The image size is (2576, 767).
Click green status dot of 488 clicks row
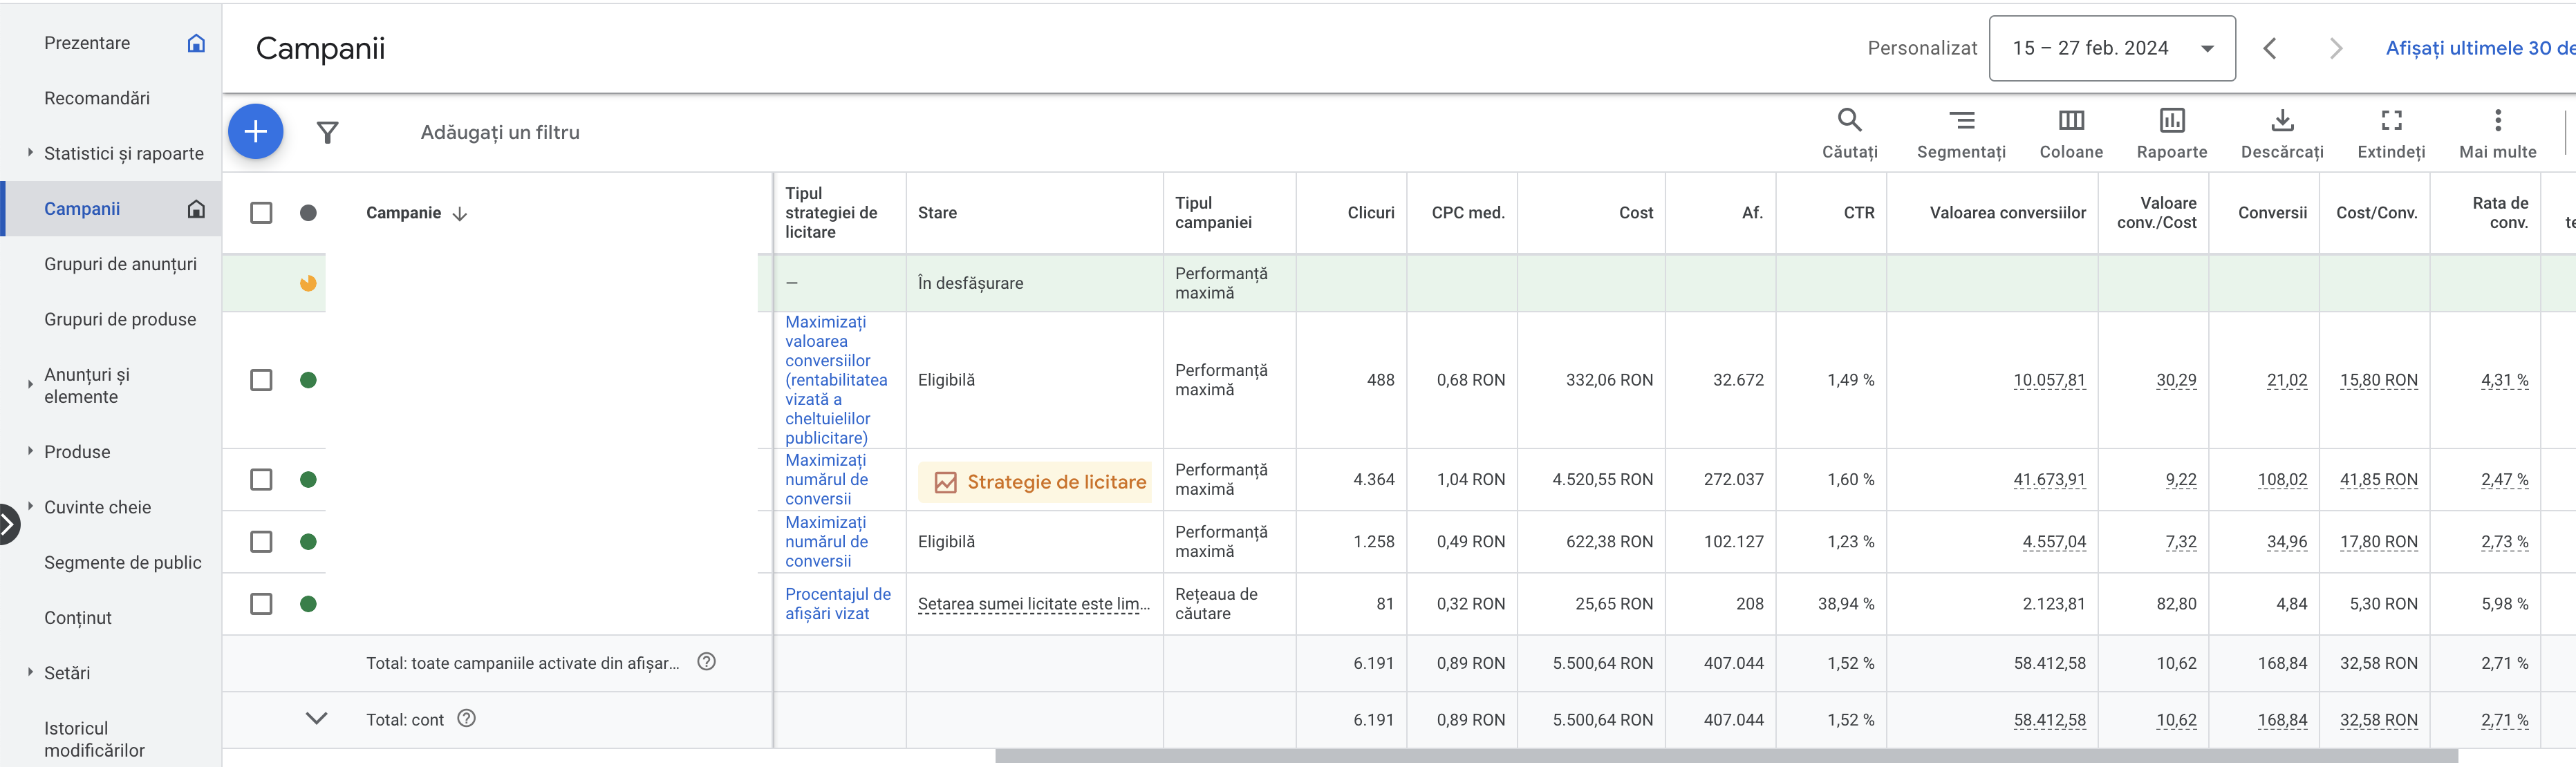[x=308, y=380]
